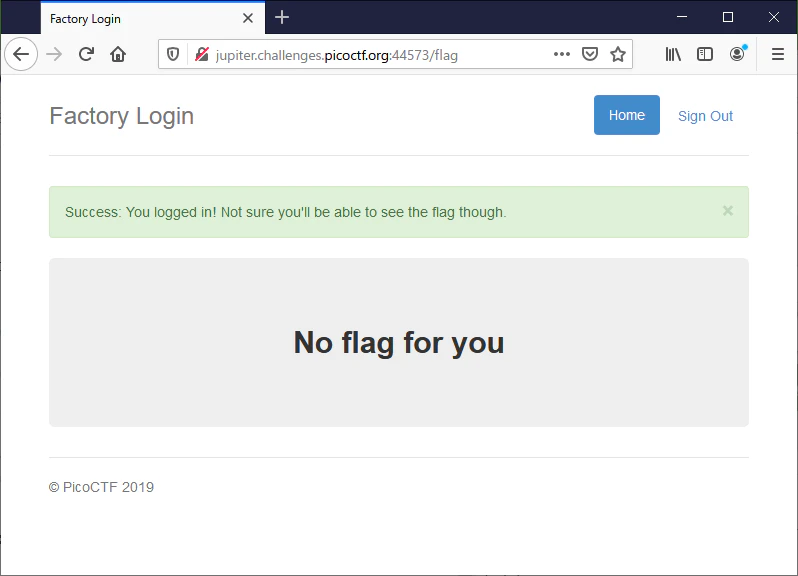Click the success message text
The width and height of the screenshot is (798, 576).
(x=286, y=212)
